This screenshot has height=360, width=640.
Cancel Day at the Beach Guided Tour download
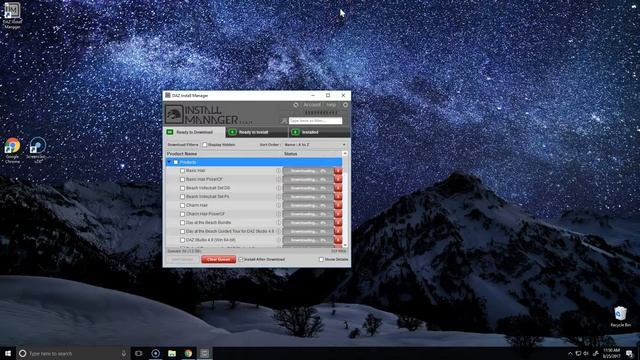coord(338,231)
